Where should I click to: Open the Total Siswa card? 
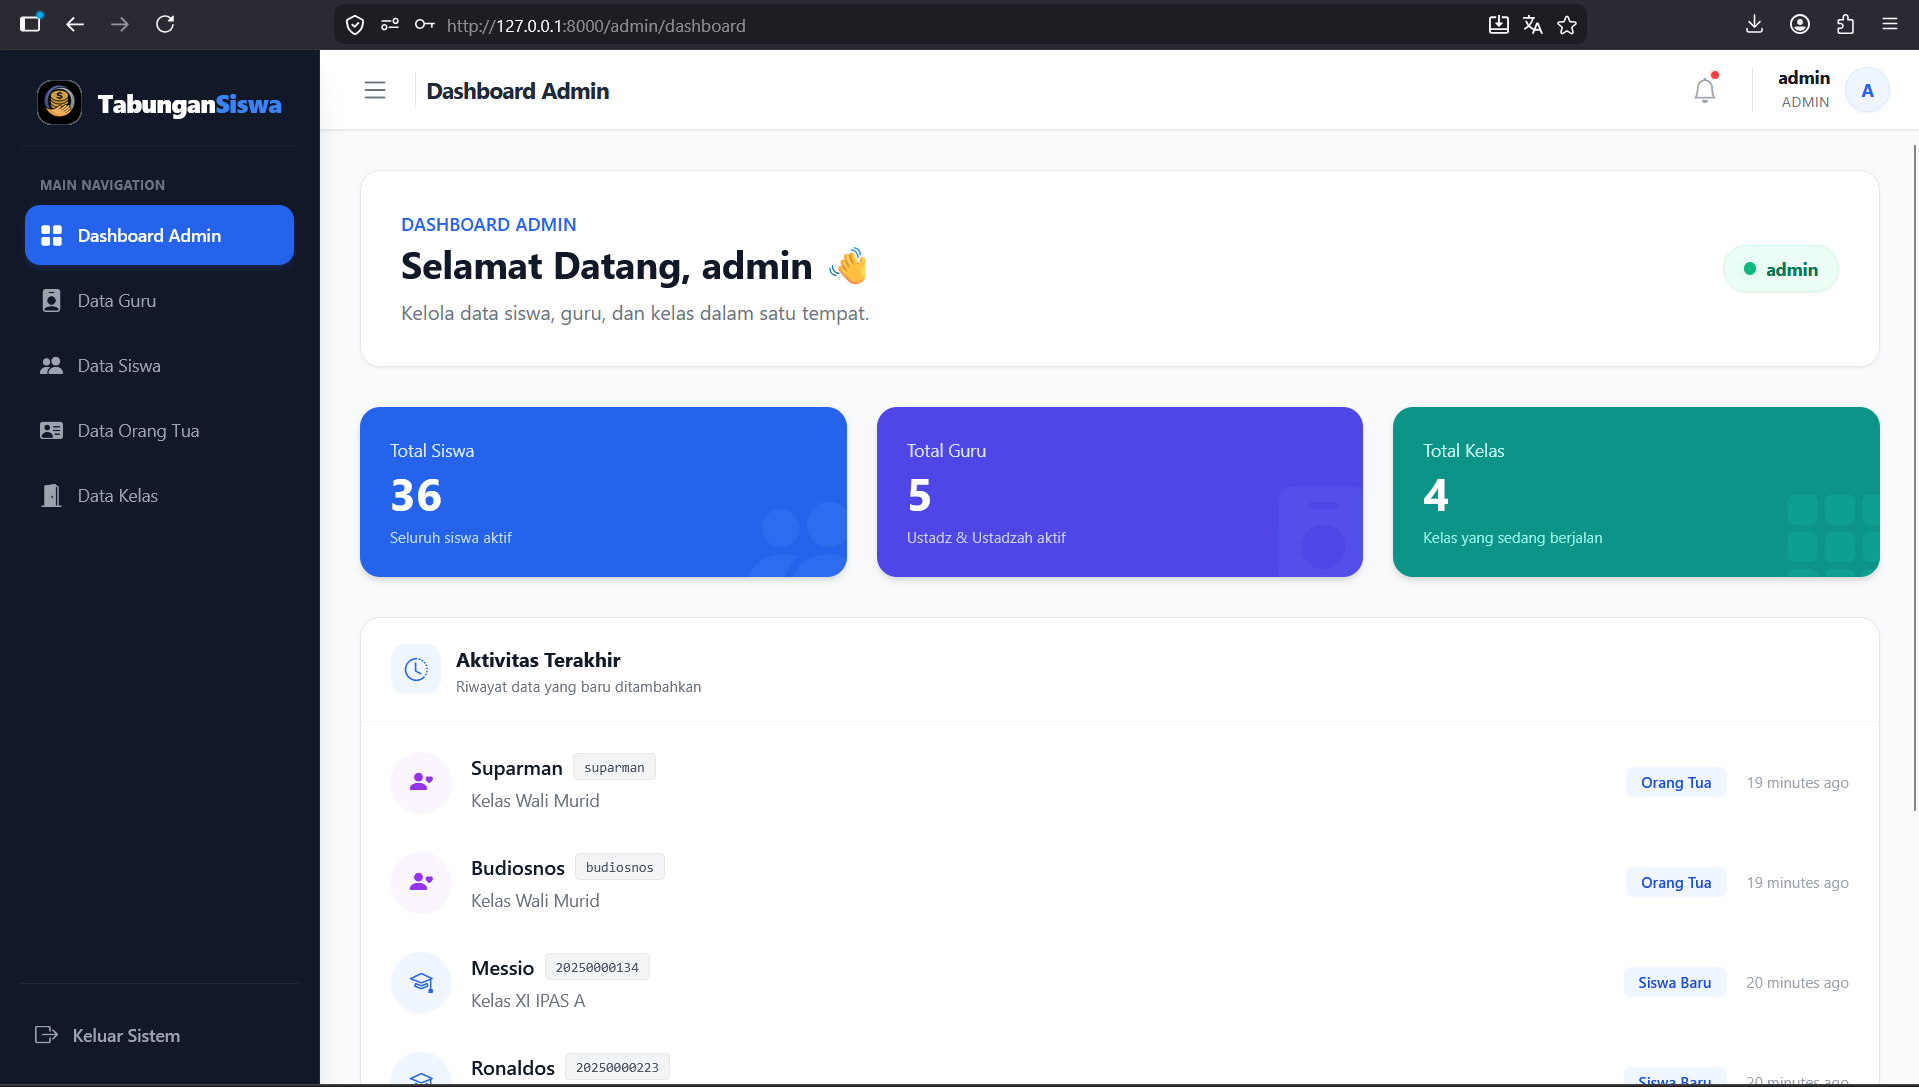(x=603, y=492)
